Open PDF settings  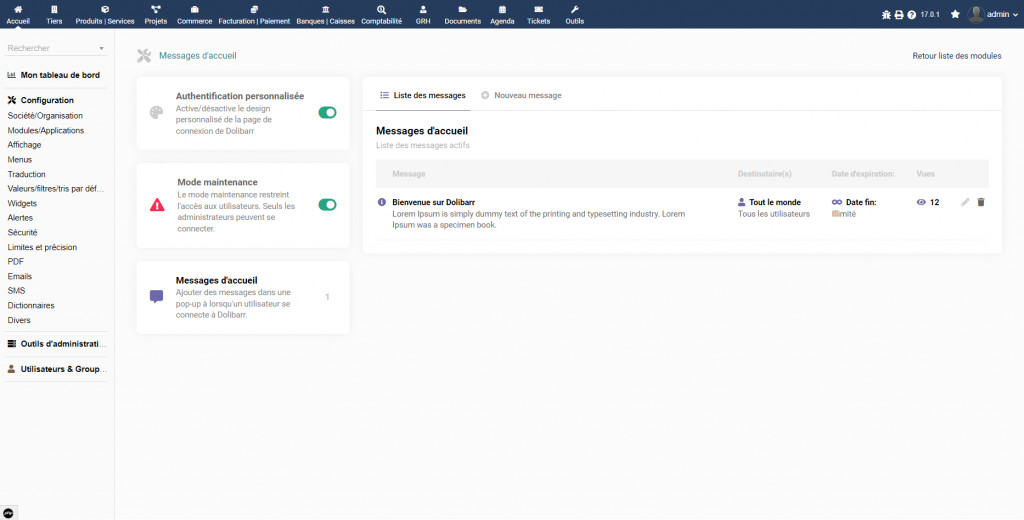[x=16, y=261]
